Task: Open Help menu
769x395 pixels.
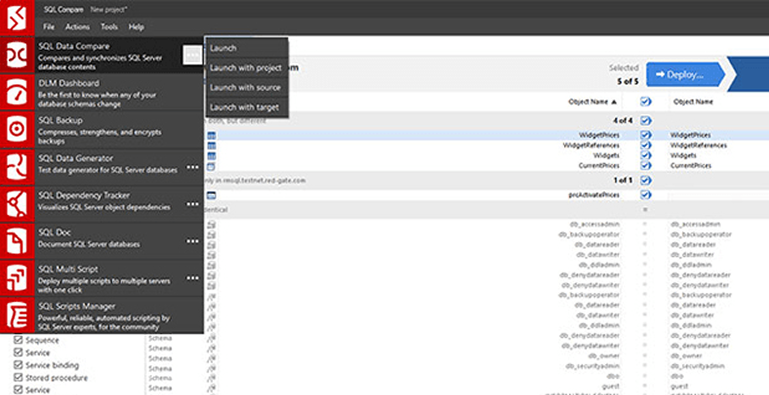Action: point(136,27)
